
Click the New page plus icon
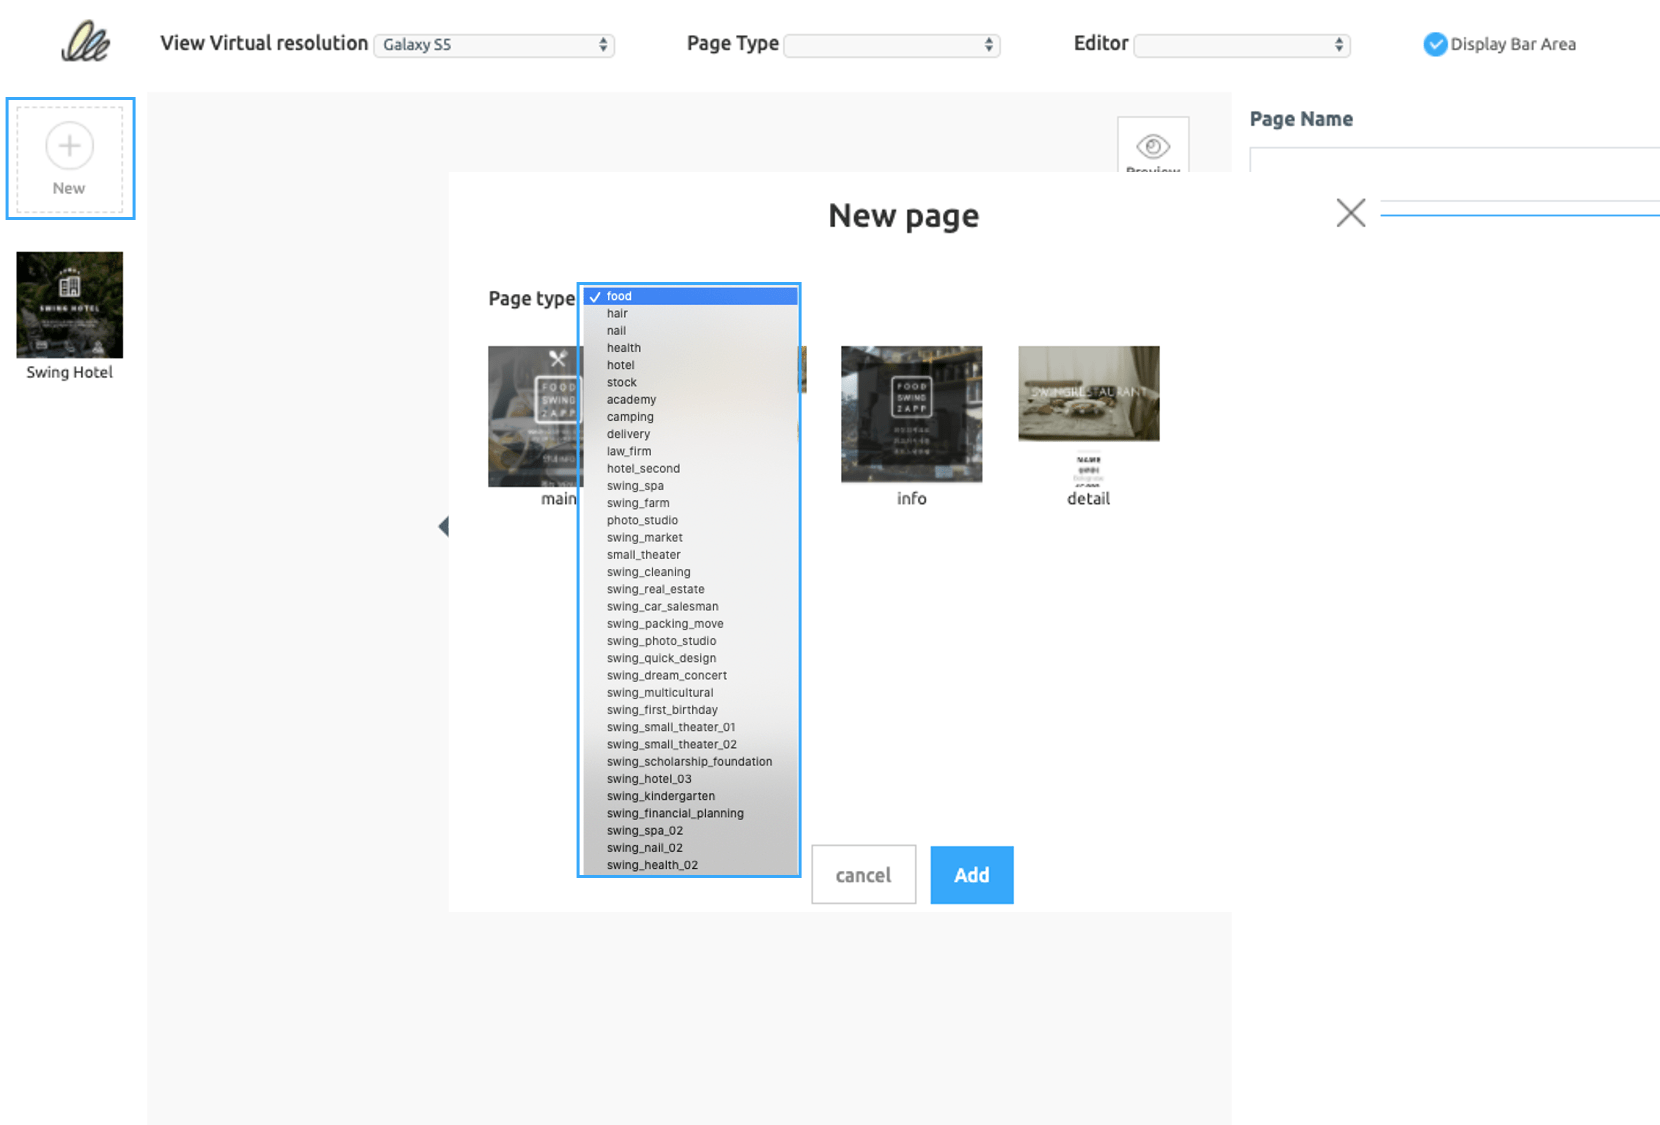69,147
